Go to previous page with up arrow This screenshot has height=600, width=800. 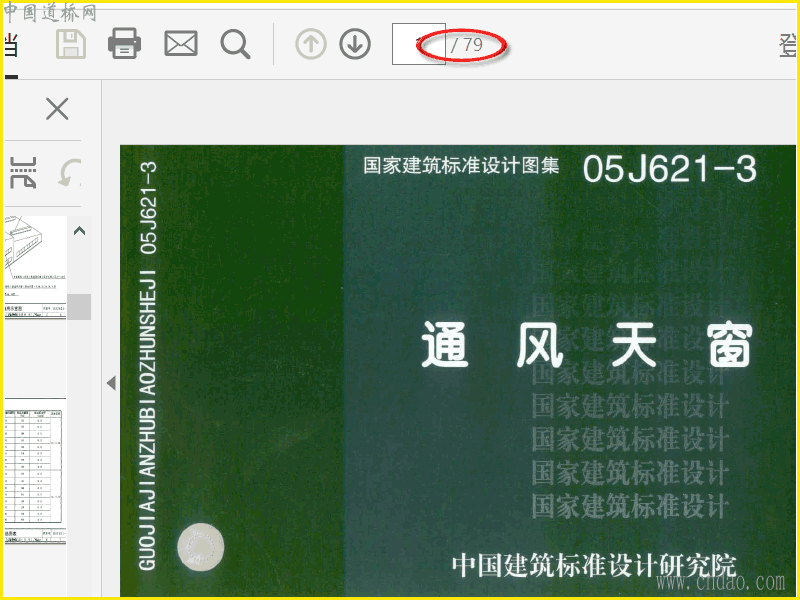[311, 44]
